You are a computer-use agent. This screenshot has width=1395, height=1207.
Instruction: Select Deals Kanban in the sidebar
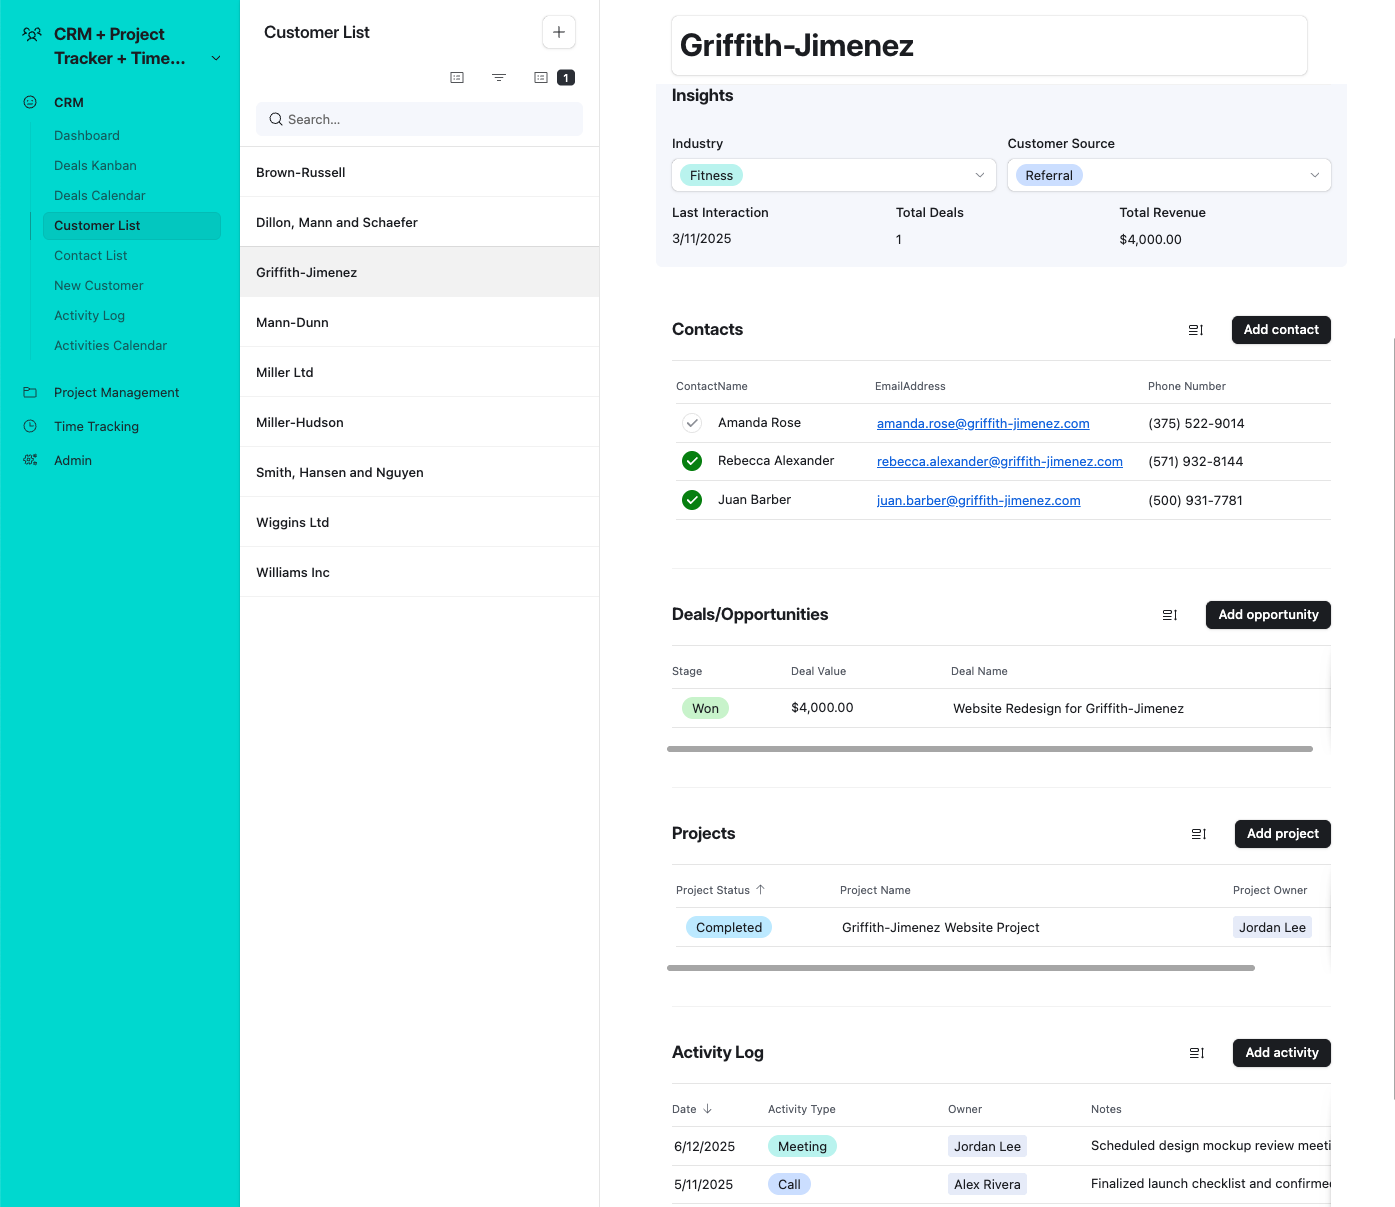[x=95, y=165]
